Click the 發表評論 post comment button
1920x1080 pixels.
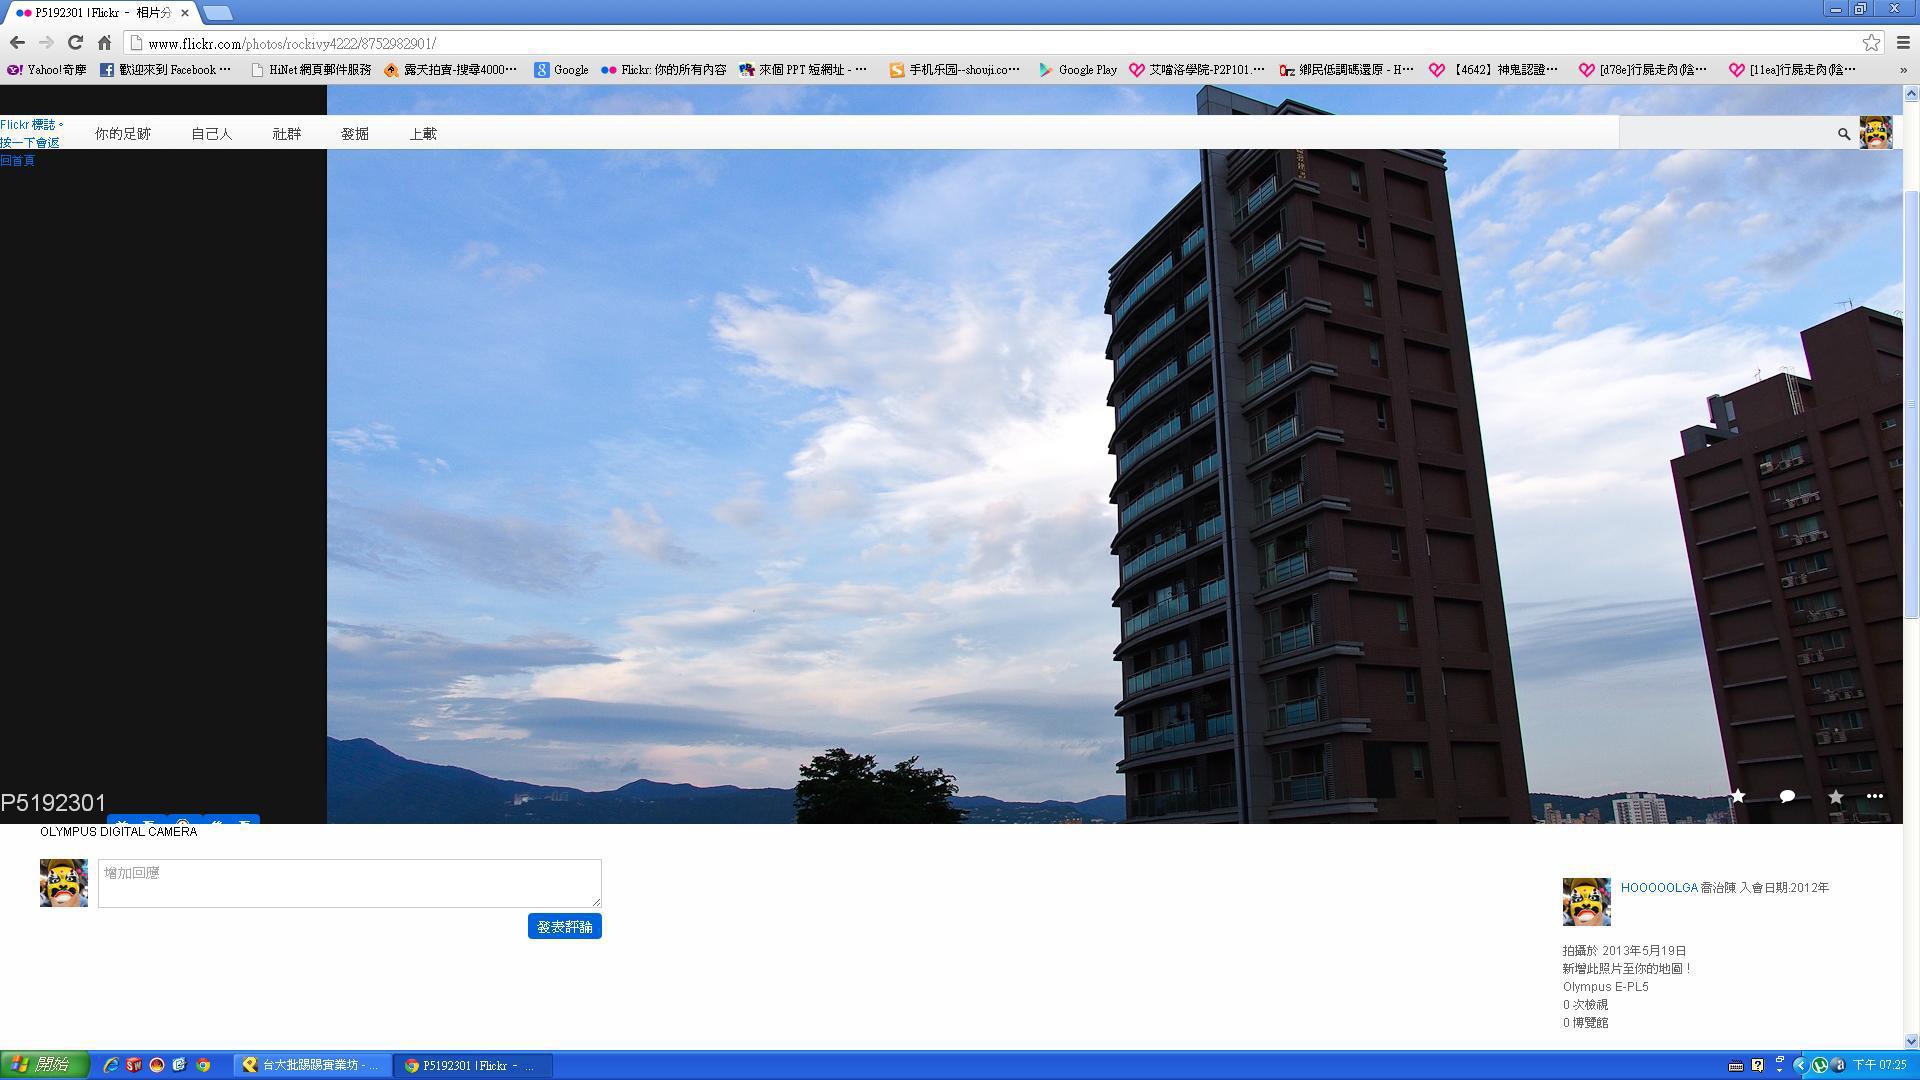[564, 926]
